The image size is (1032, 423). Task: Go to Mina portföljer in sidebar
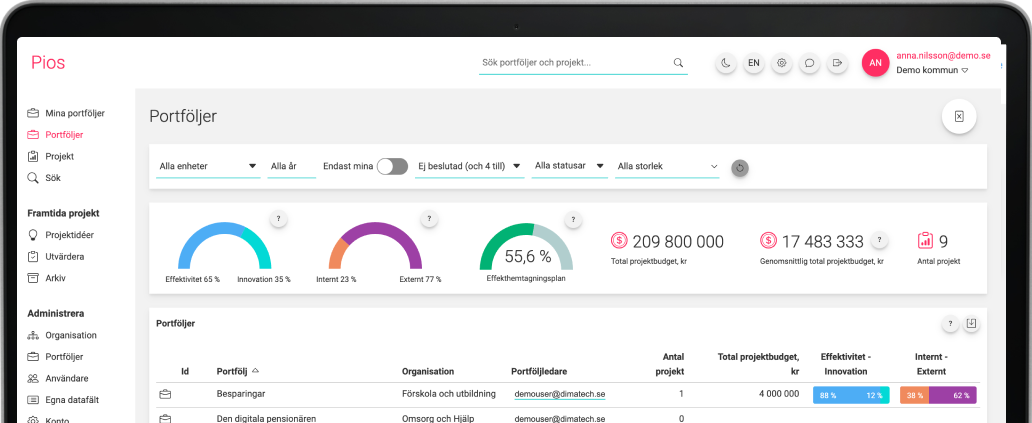tap(74, 113)
